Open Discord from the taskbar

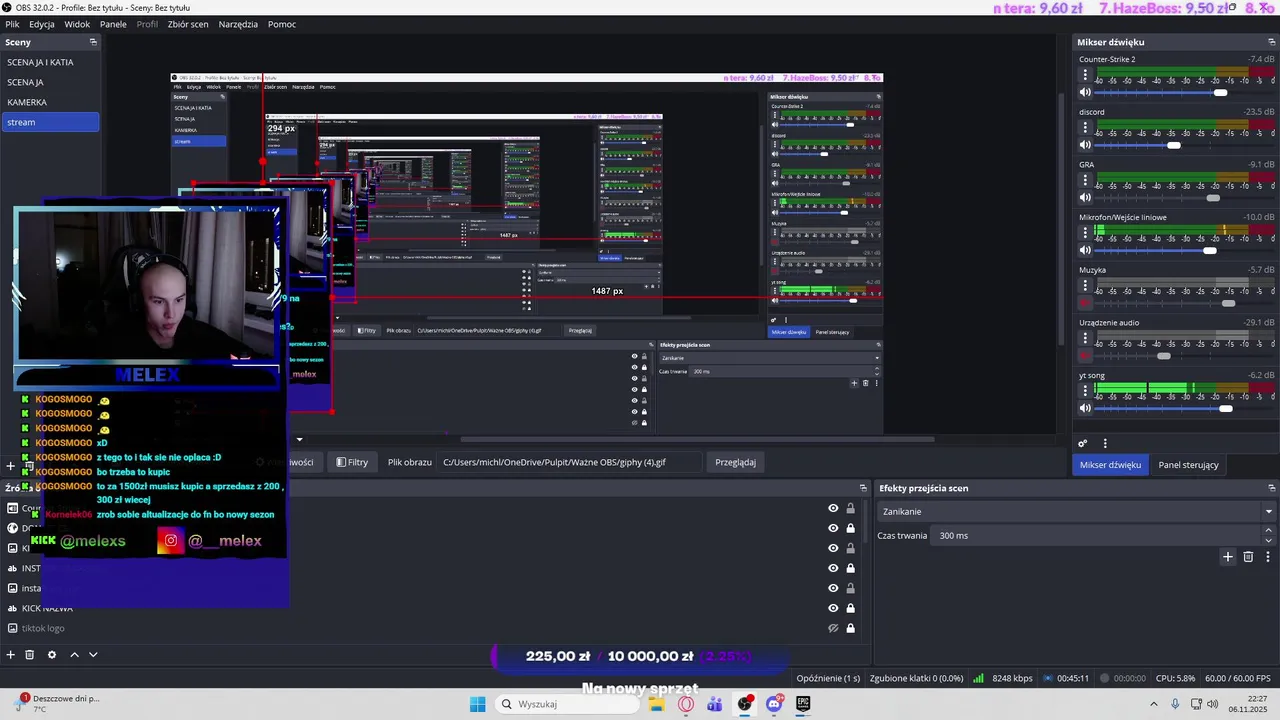pos(774,704)
